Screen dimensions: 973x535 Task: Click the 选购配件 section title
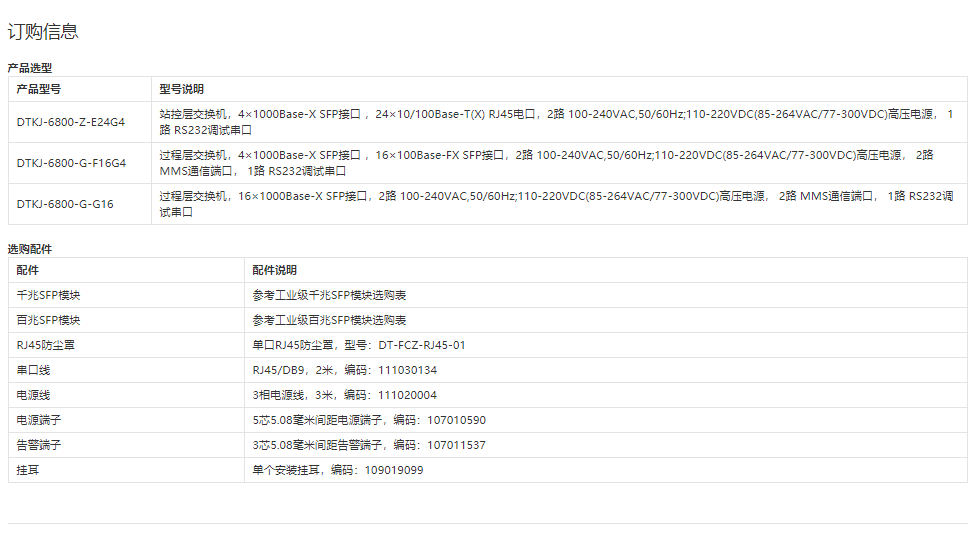(30, 249)
